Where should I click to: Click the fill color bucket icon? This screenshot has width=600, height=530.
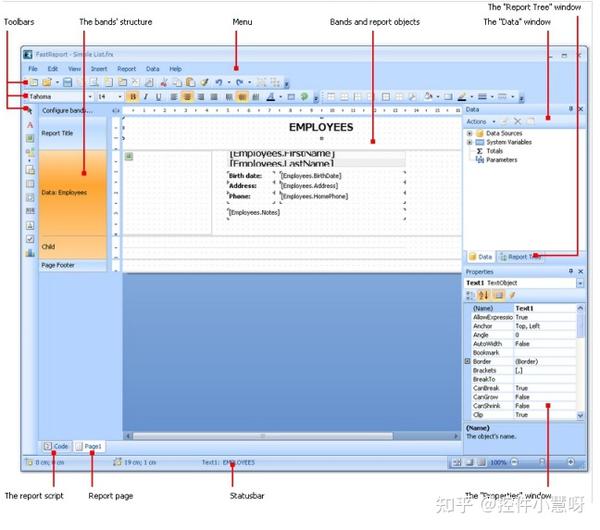(428, 97)
